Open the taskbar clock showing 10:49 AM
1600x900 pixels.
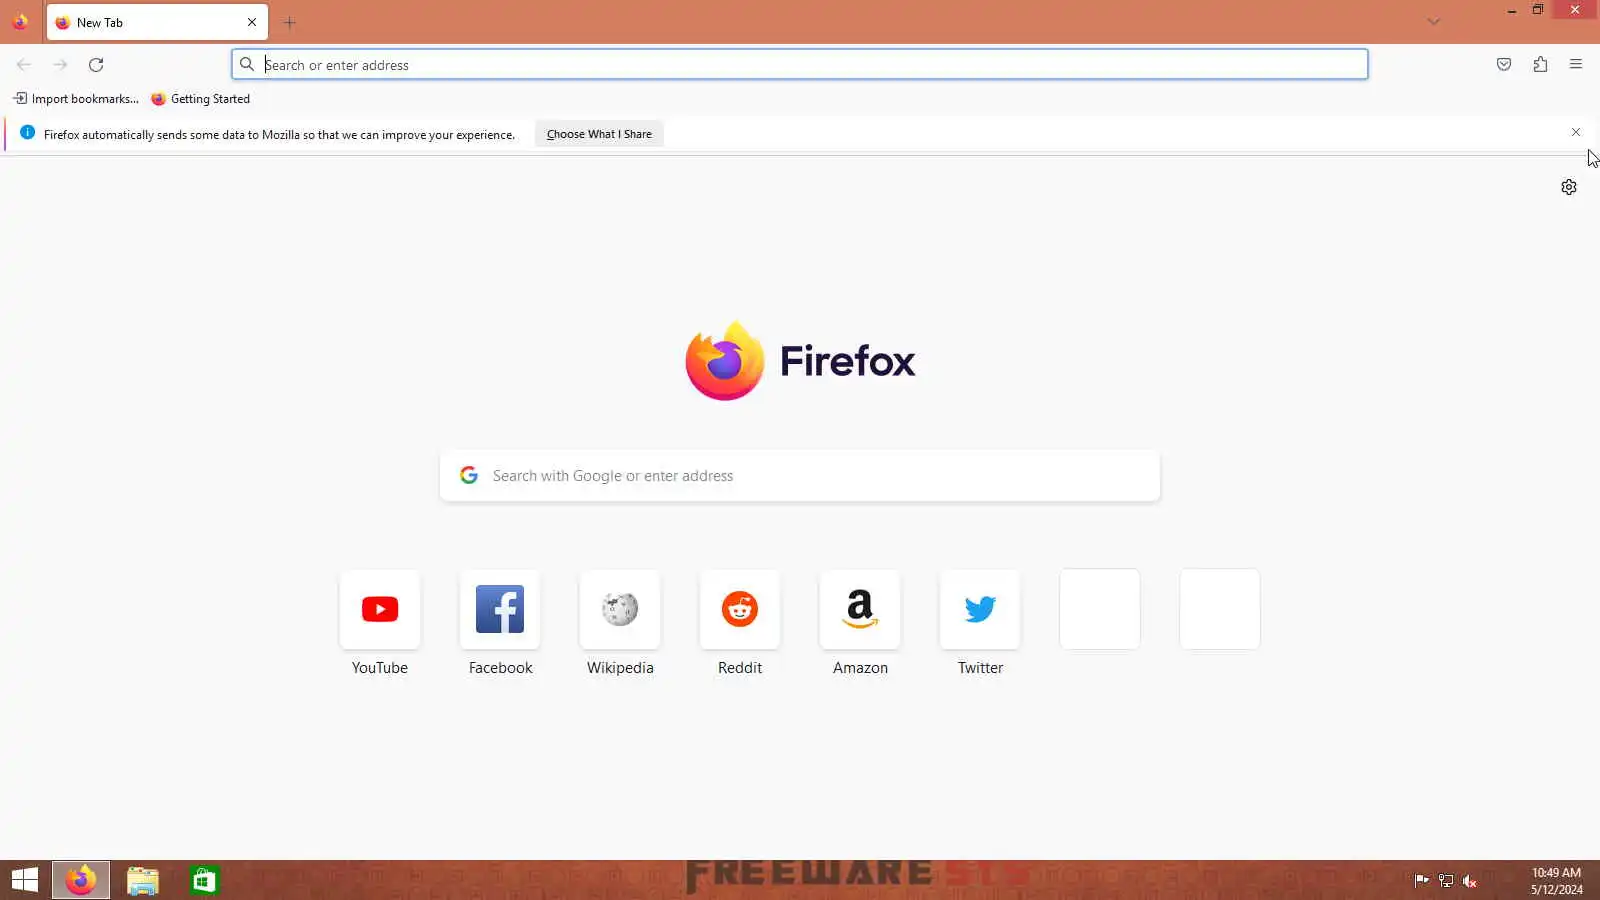click(1556, 881)
